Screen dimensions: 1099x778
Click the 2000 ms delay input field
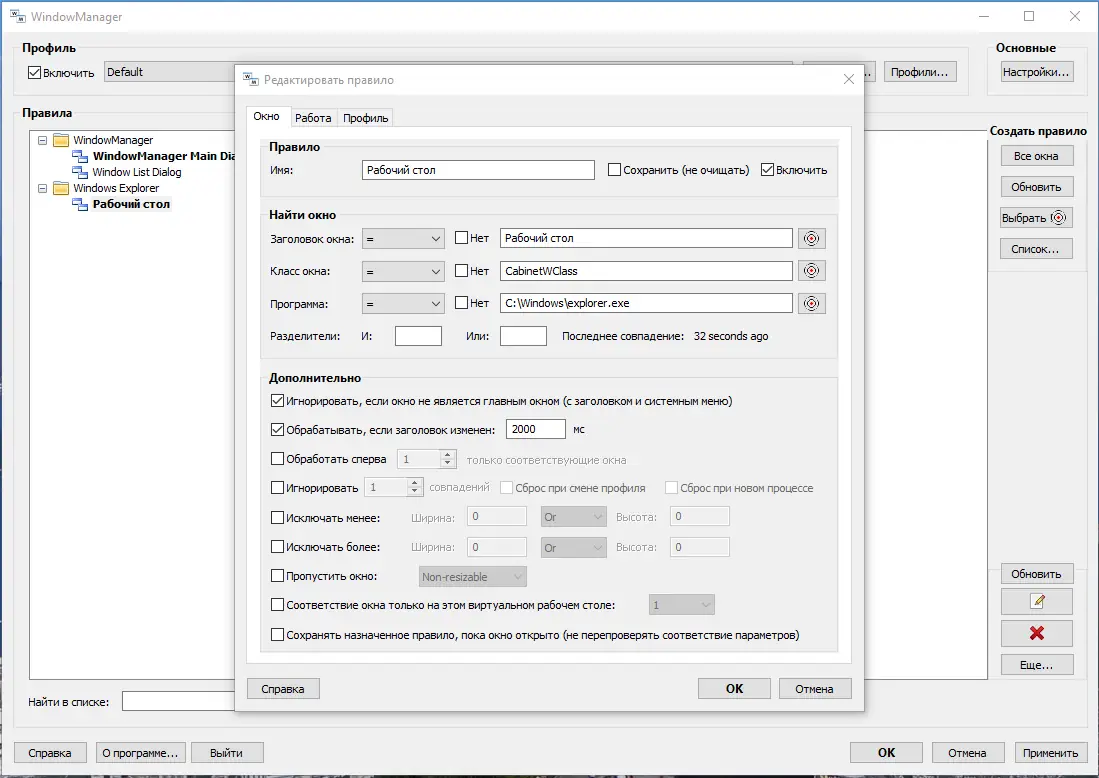[x=535, y=429]
